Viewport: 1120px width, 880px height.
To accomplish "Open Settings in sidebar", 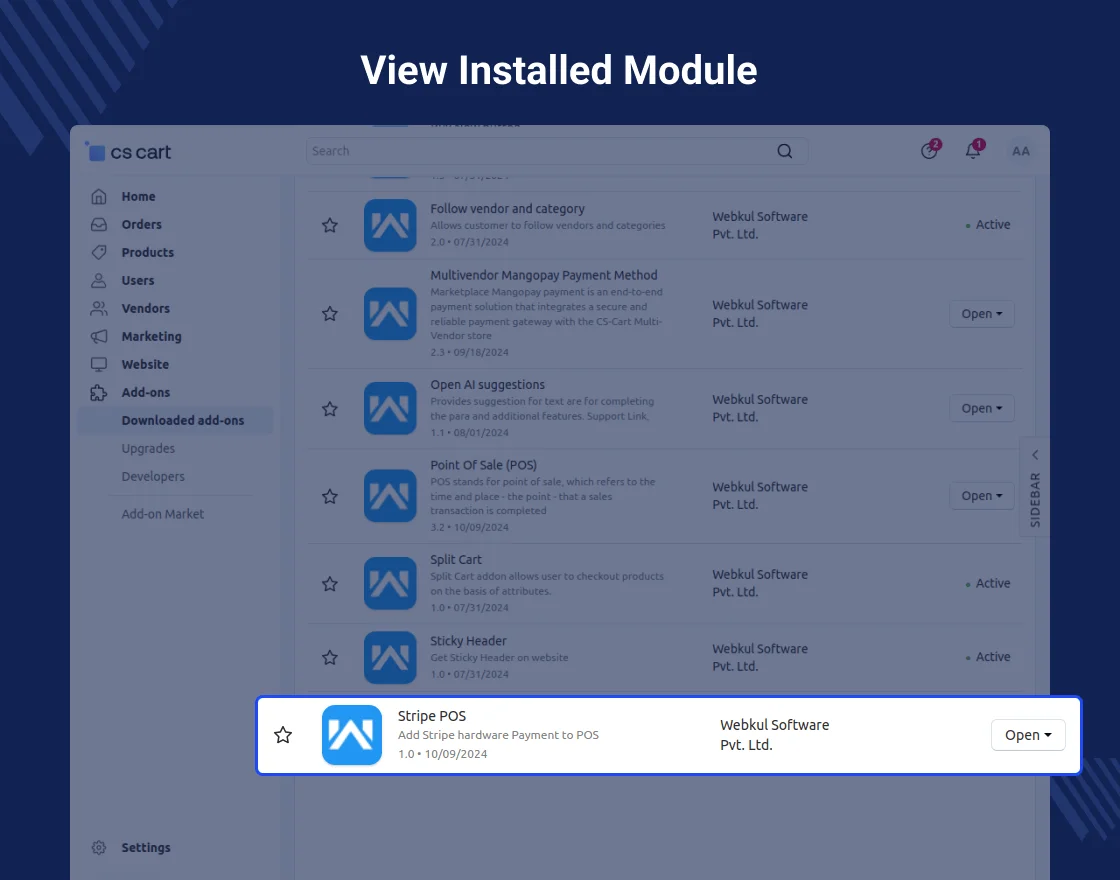I will coord(146,847).
